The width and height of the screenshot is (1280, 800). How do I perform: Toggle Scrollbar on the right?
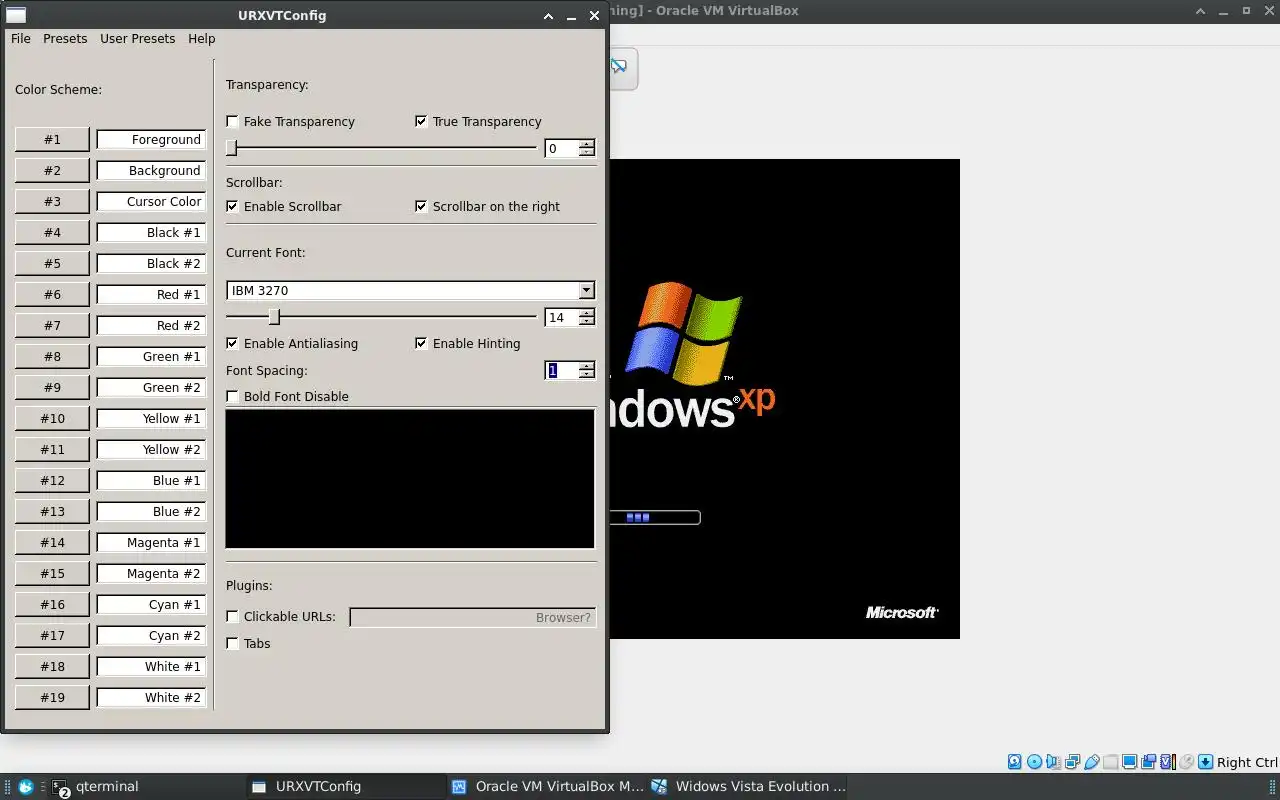click(x=421, y=206)
